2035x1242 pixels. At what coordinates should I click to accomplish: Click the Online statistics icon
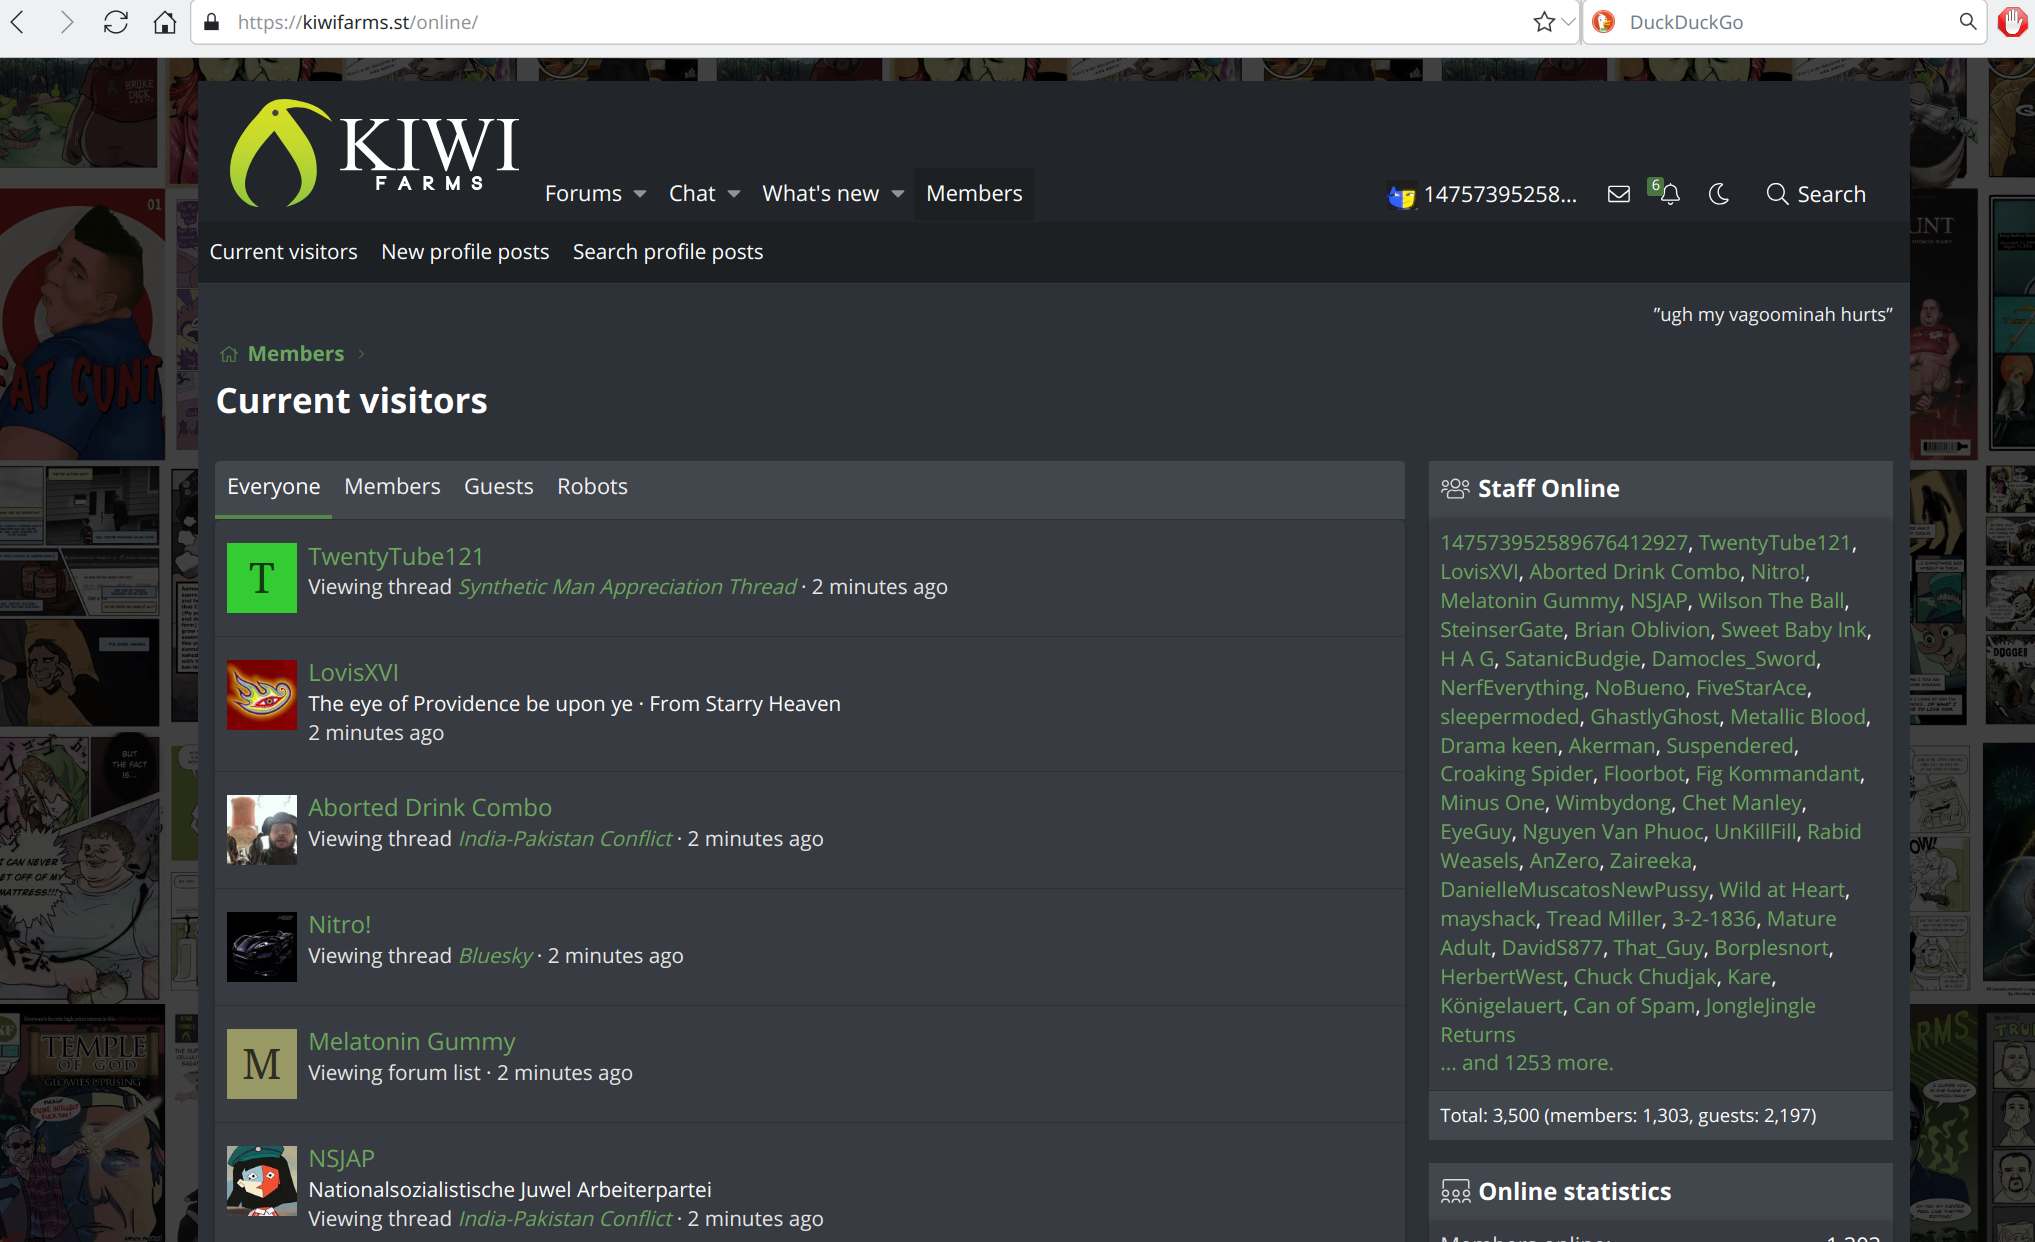click(1455, 1192)
